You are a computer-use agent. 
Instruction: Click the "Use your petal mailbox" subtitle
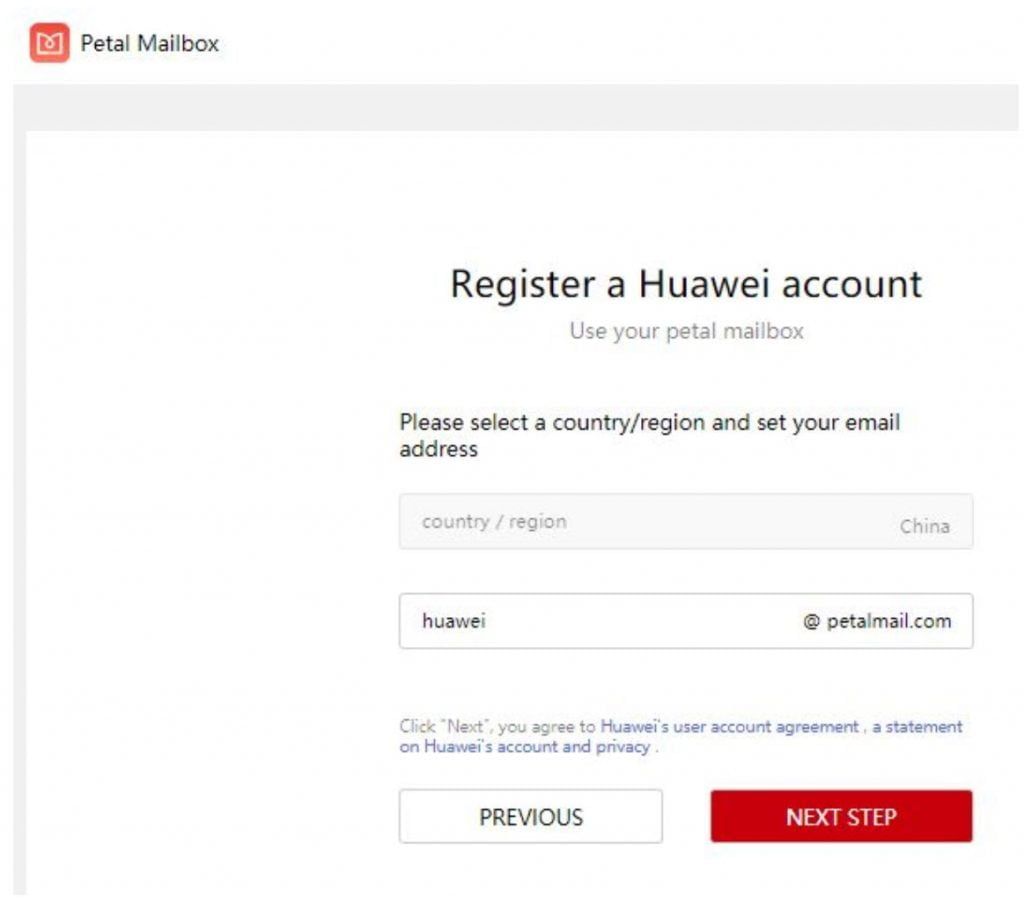tap(686, 331)
